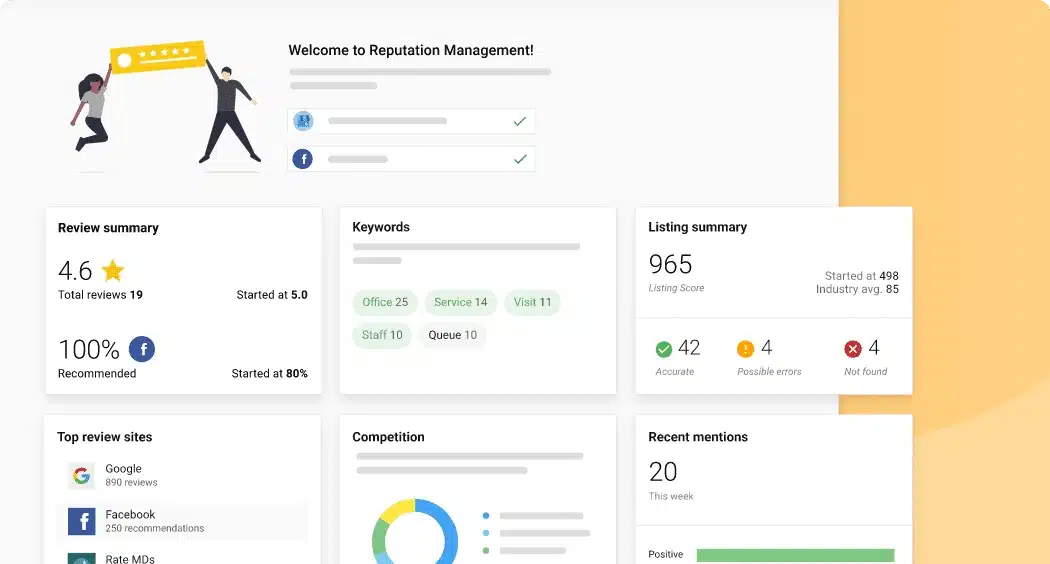
Task: Click the blue account icon in welcome list
Action: tap(303, 121)
